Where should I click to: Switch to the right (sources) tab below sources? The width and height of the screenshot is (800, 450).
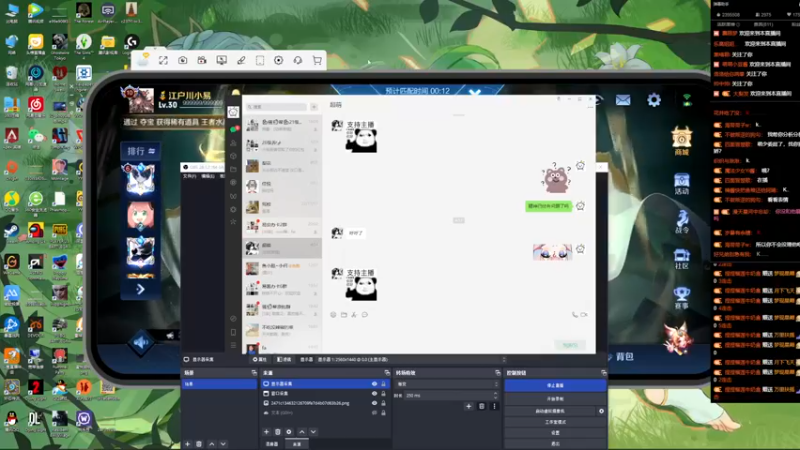pyautogui.click(x=296, y=444)
